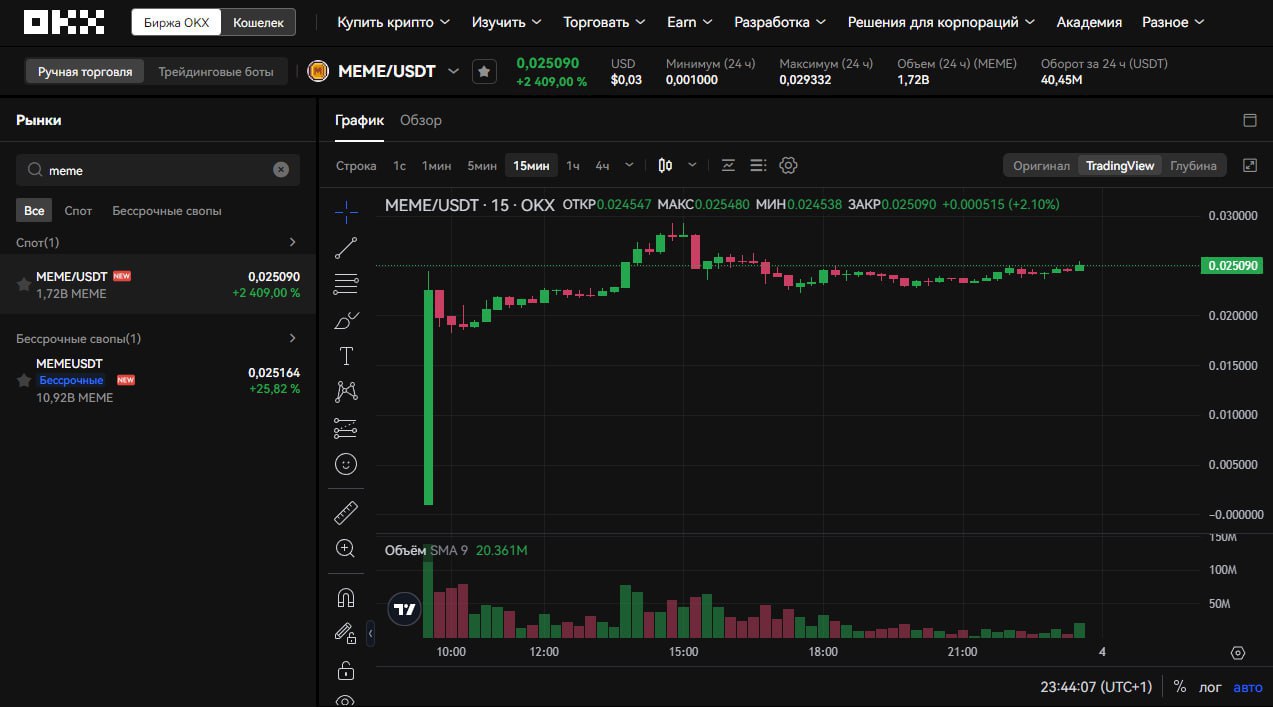Switch to Обзор tab

pyautogui.click(x=421, y=120)
